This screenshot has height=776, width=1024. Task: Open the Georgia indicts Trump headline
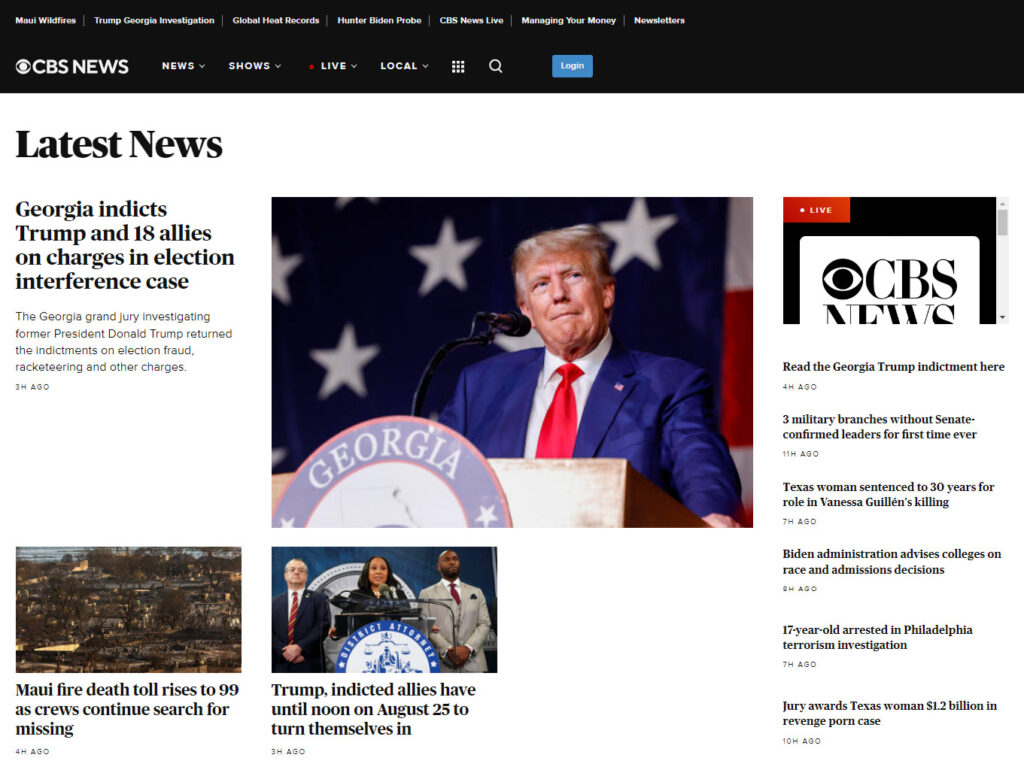[125, 245]
